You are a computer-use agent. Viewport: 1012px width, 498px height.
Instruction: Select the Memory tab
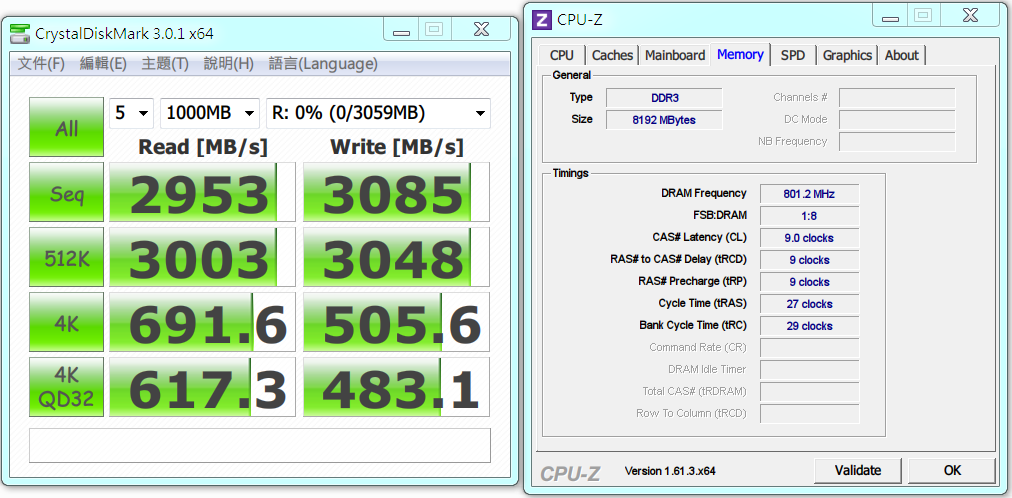pos(740,54)
